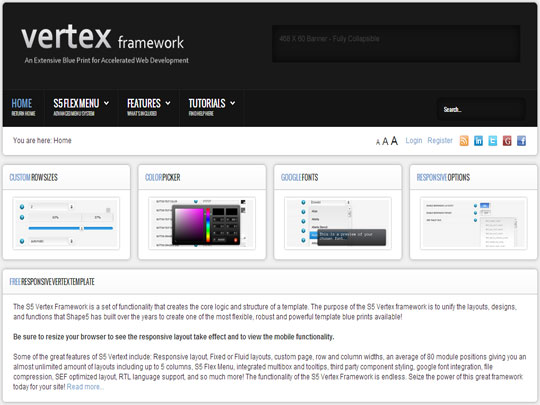This screenshot has width=540, height=405.
Task: Select the largest font size A
Action: [394, 141]
